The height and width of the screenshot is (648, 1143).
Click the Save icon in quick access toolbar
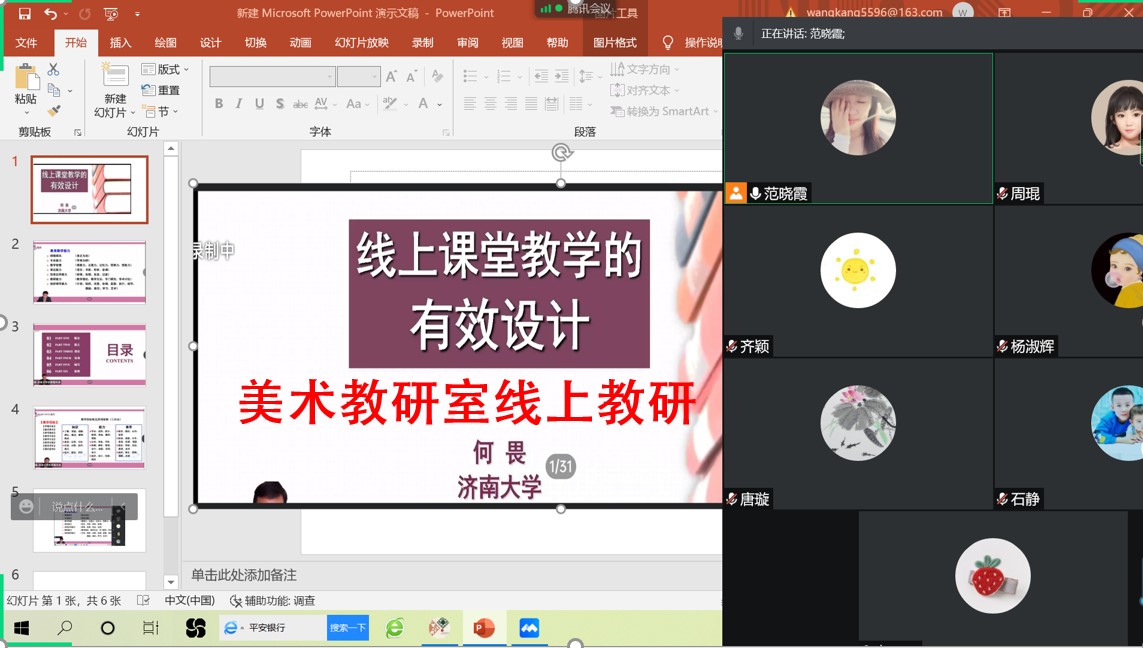(25, 14)
